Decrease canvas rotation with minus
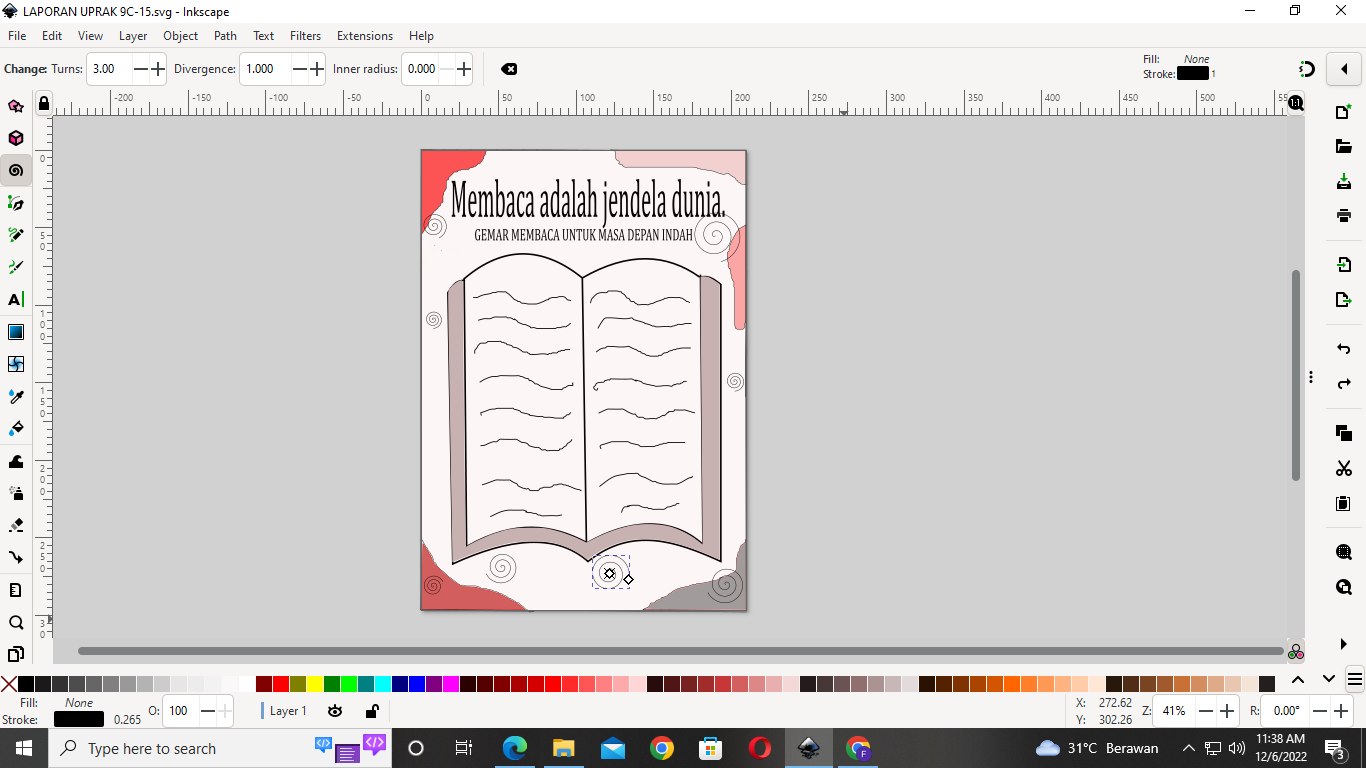The width and height of the screenshot is (1366, 768). pyautogui.click(x=1321, y=711)
